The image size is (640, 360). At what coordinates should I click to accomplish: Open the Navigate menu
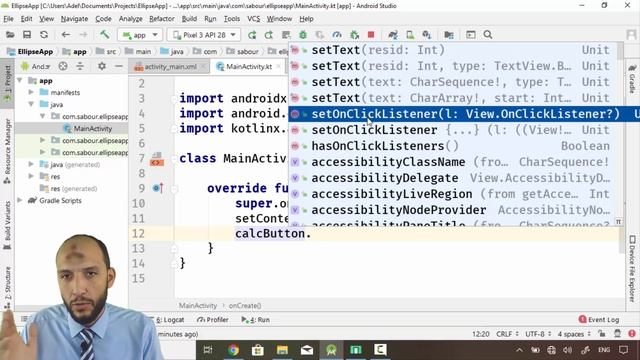[74, 19]
